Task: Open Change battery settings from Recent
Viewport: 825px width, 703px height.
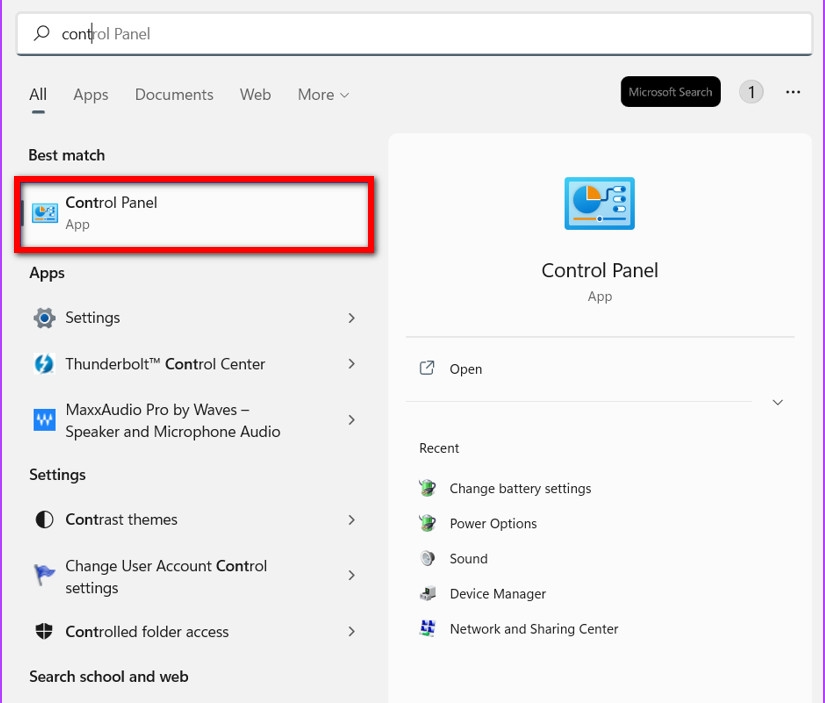Action: [x=426, y=488]
